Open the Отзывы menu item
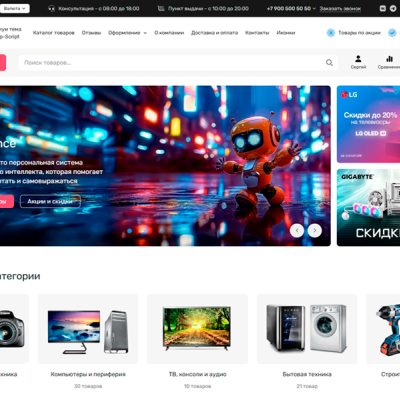Image resolution: width=400 pixels, height=400 pixels. click(x=91, y=33)
